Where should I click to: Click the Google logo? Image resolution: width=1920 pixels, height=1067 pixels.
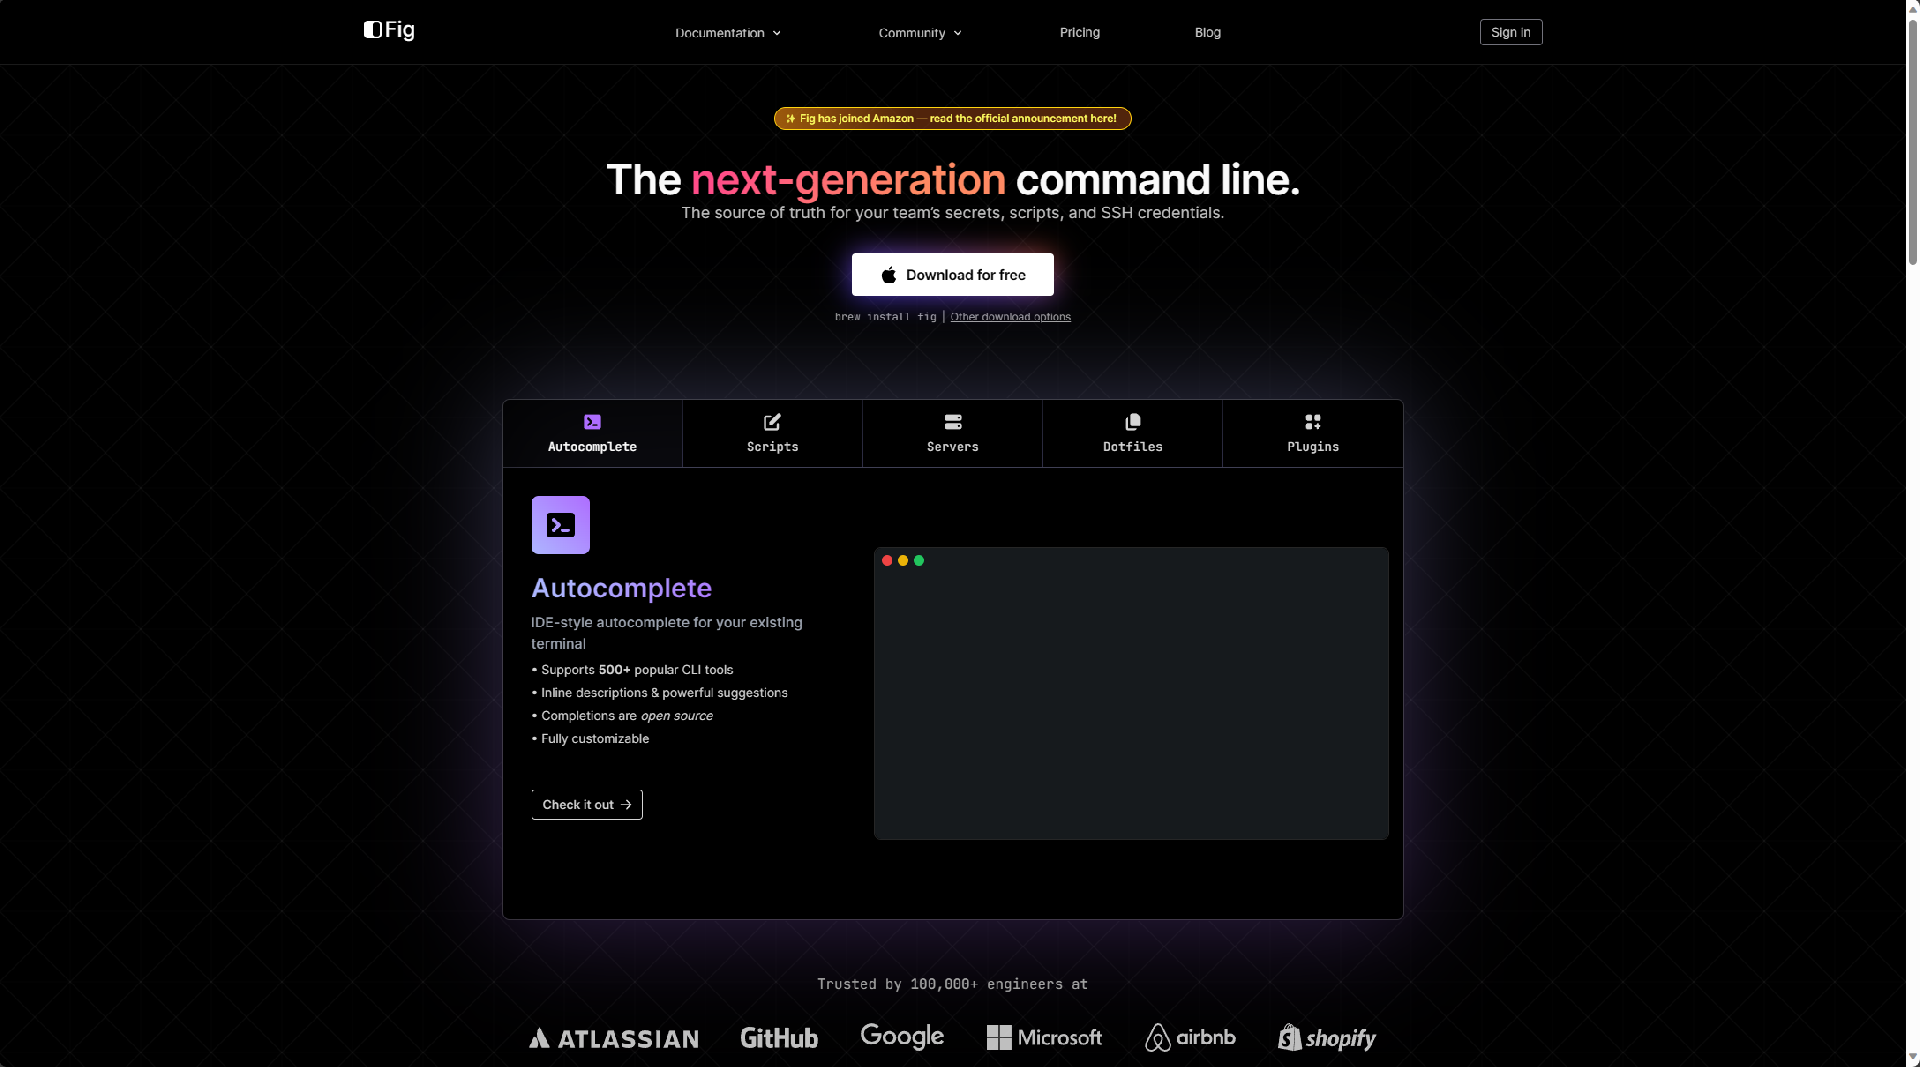(902, 1036)
